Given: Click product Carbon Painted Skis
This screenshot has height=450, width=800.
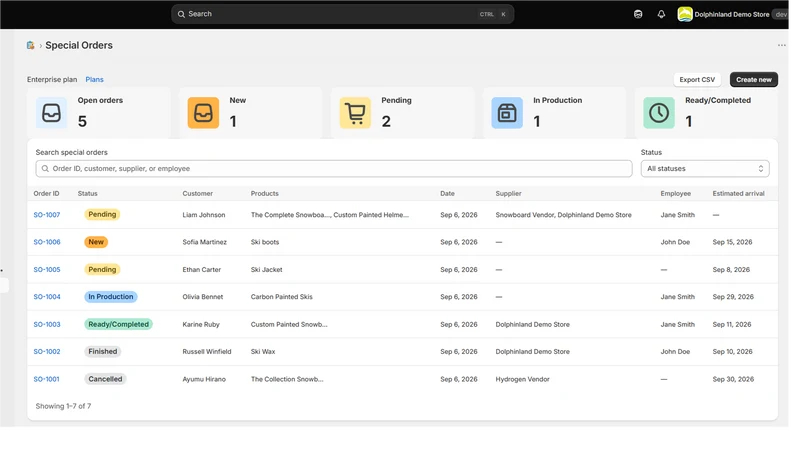Looking at the screenshot, I should pos(282,296).
